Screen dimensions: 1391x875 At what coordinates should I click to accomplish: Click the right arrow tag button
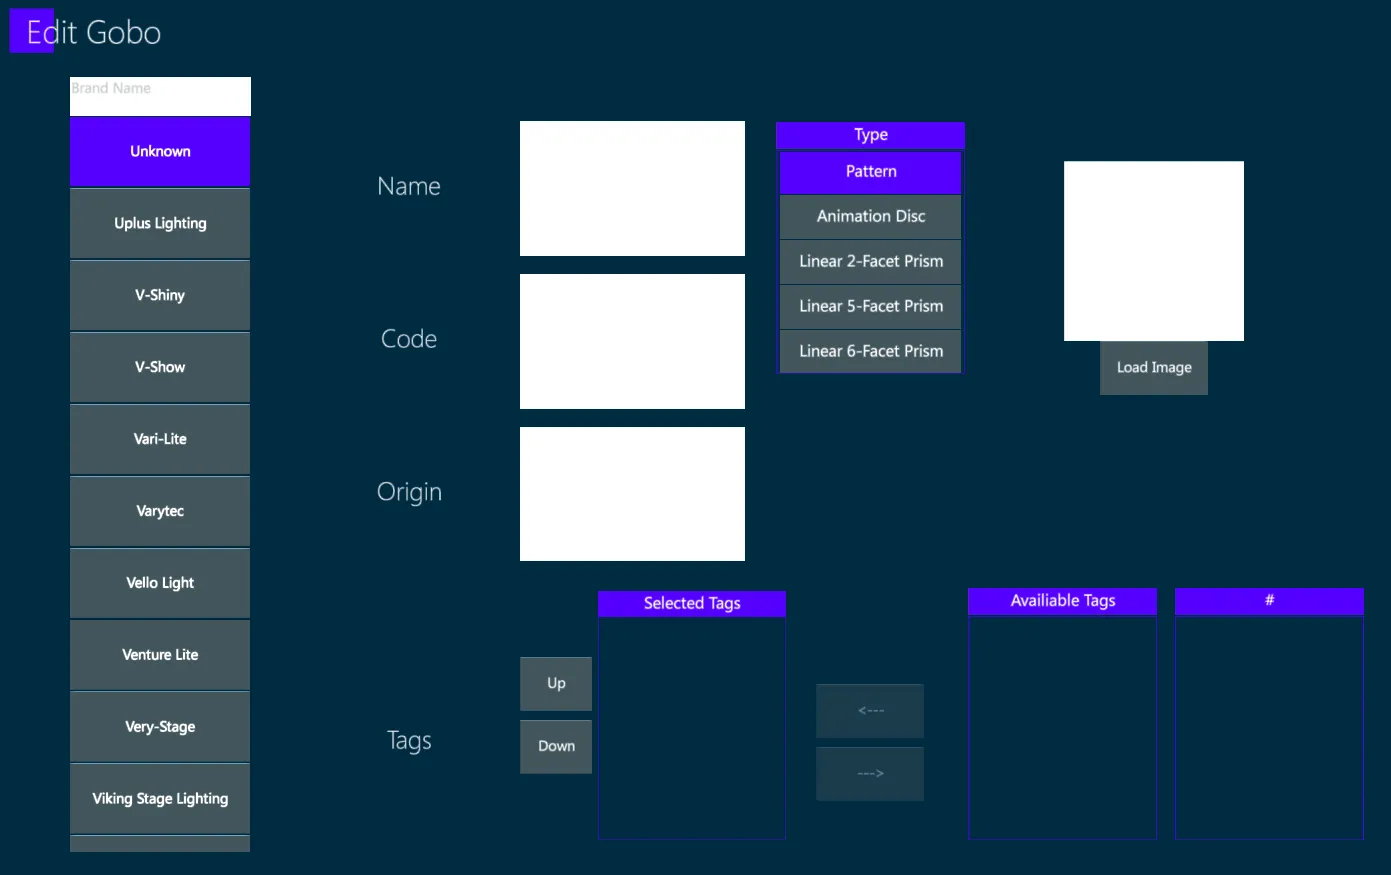pyautogui.click(x=870, y=774)
